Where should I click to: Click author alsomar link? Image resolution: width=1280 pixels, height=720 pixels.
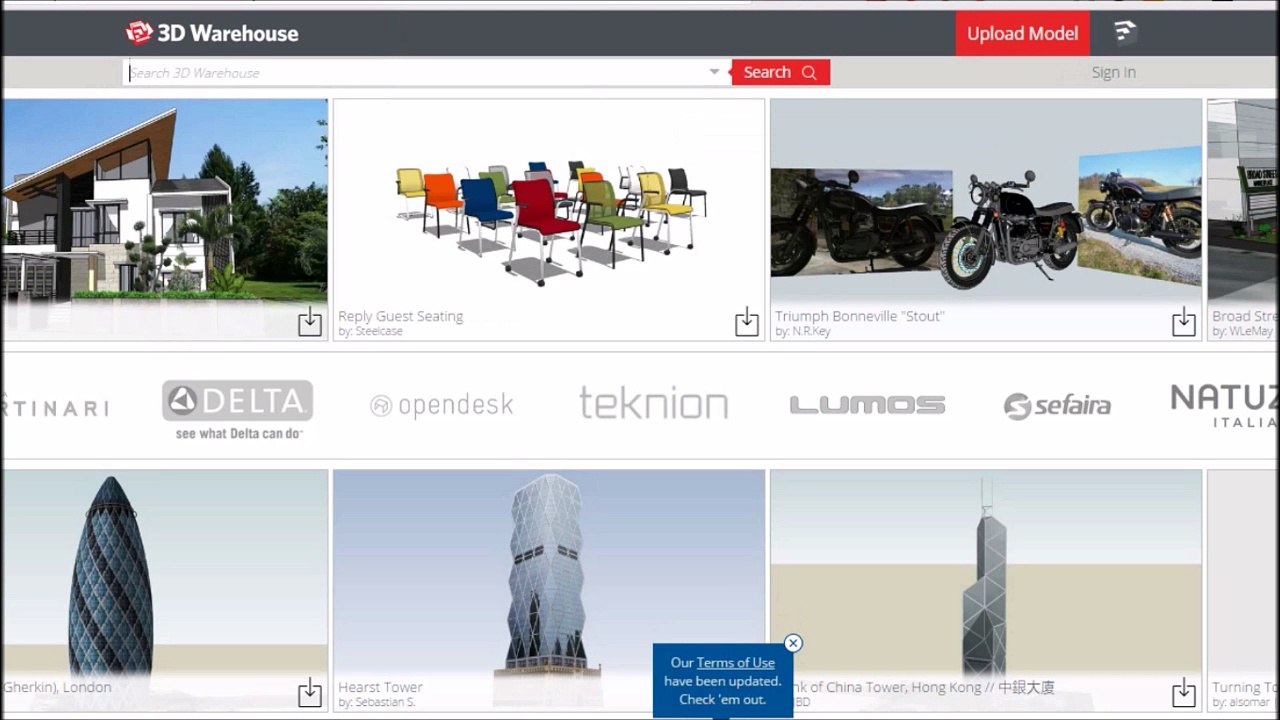[1251, 703]
